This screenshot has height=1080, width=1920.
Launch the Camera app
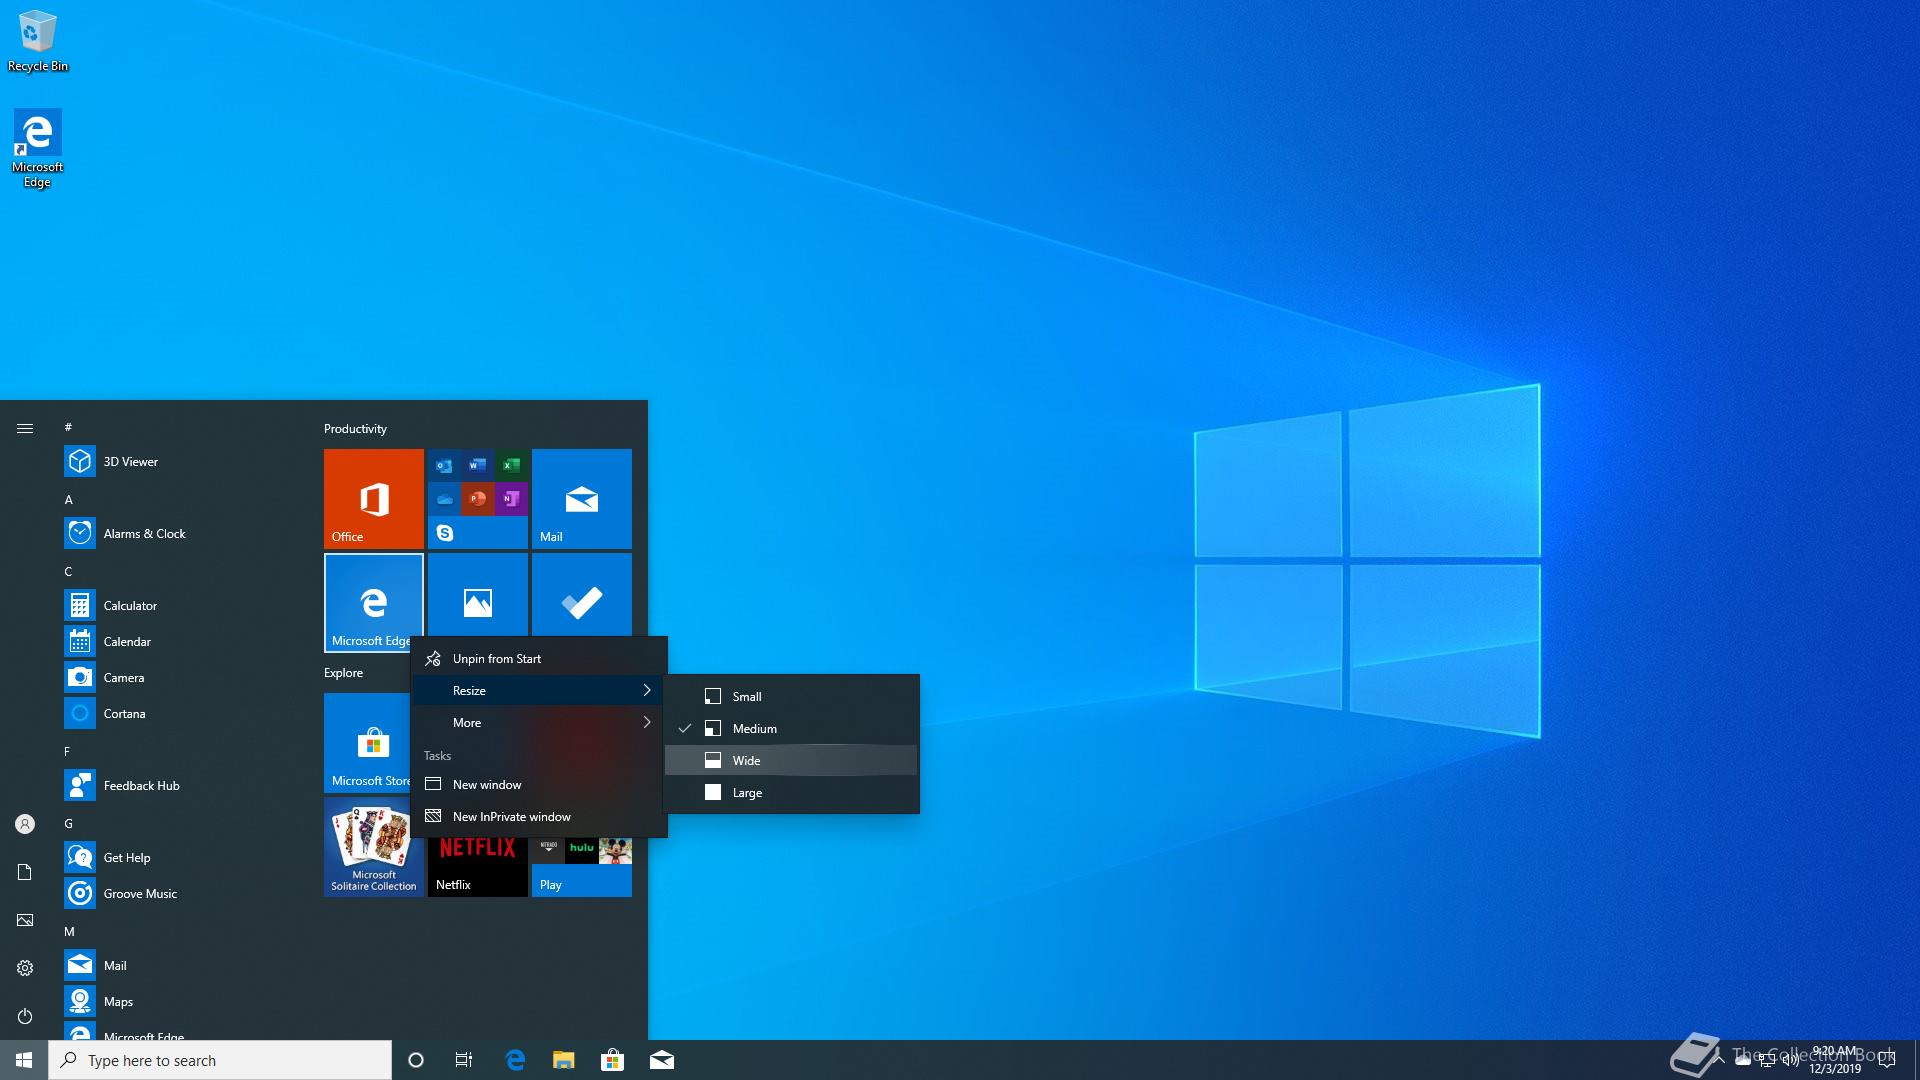(x=182, y=678)
